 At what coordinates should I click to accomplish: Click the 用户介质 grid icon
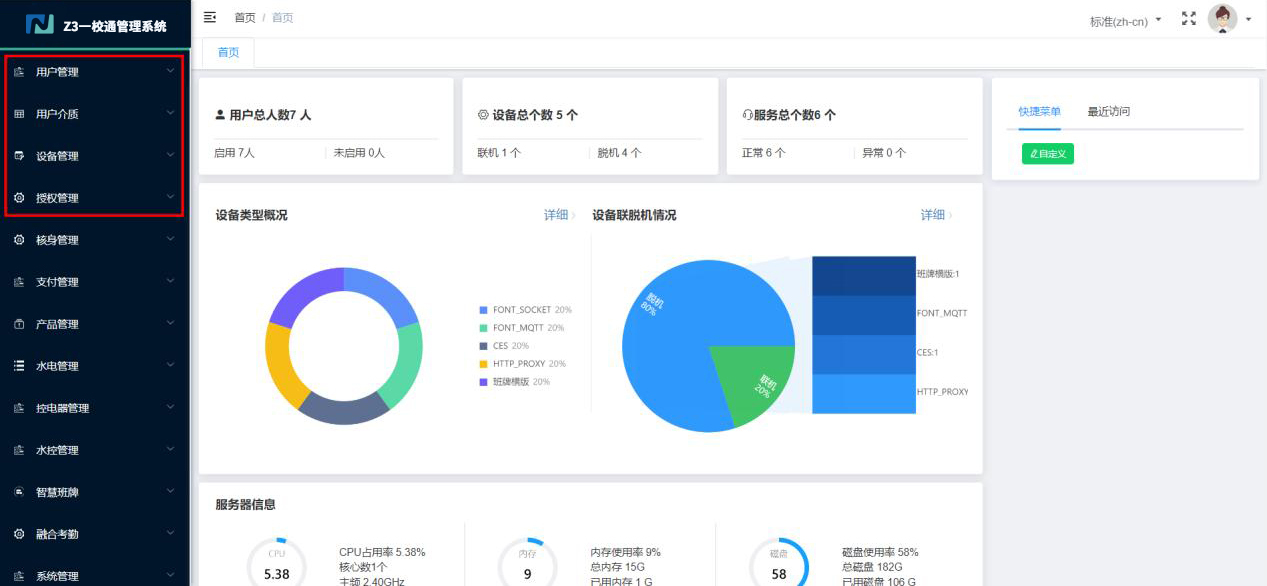click(x=19, y=114)
